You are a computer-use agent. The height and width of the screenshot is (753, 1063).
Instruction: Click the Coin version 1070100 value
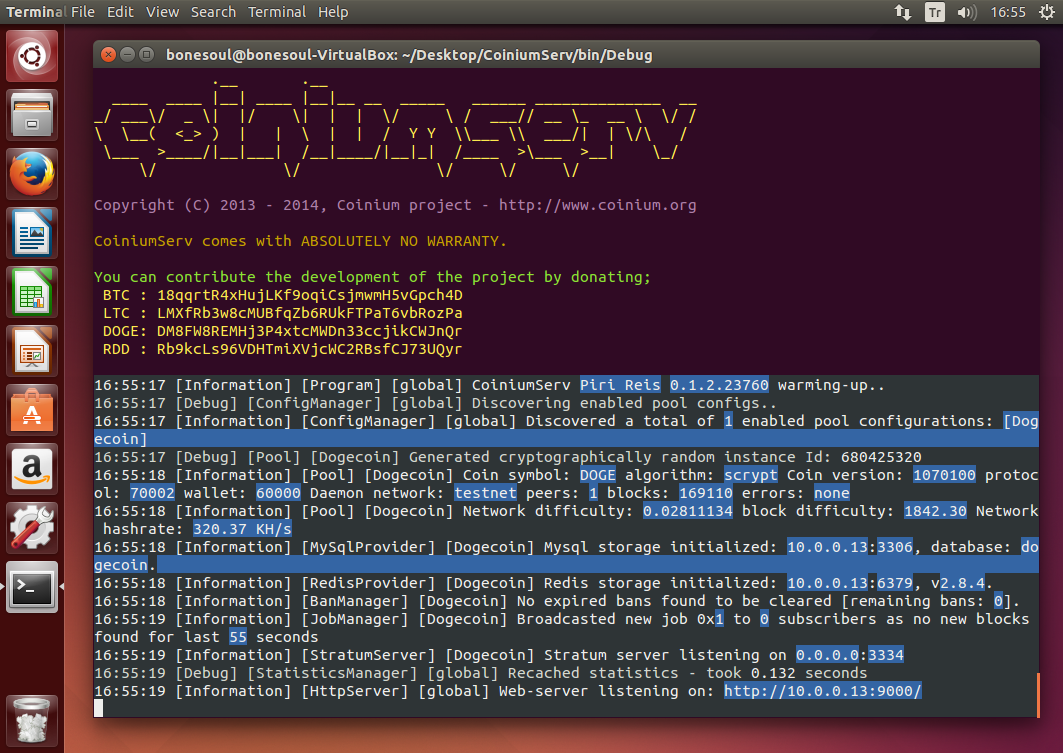pos(944,475)
